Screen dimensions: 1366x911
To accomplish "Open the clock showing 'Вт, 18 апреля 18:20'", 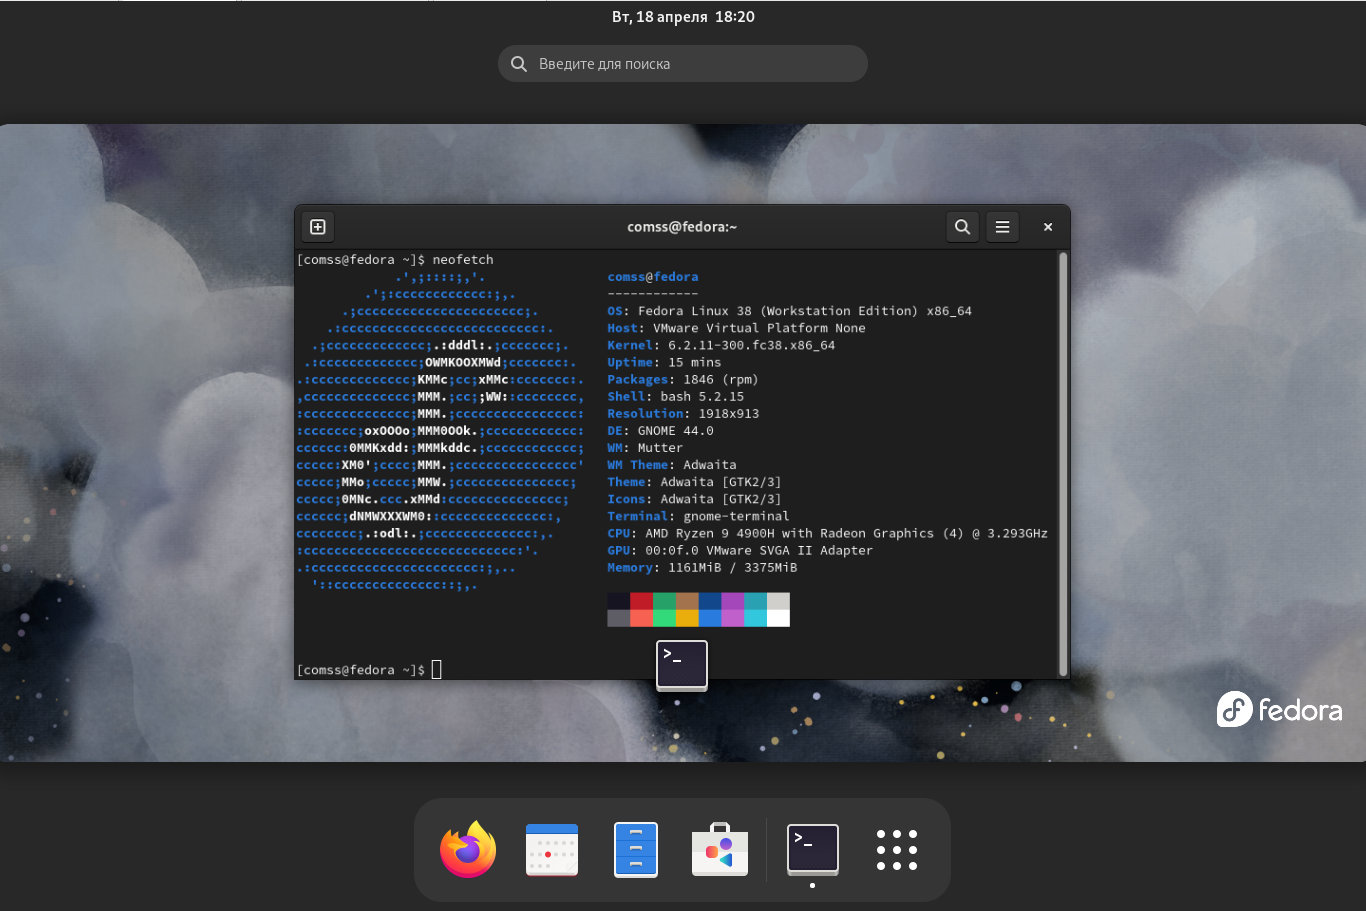I will (x=683, y=17).
